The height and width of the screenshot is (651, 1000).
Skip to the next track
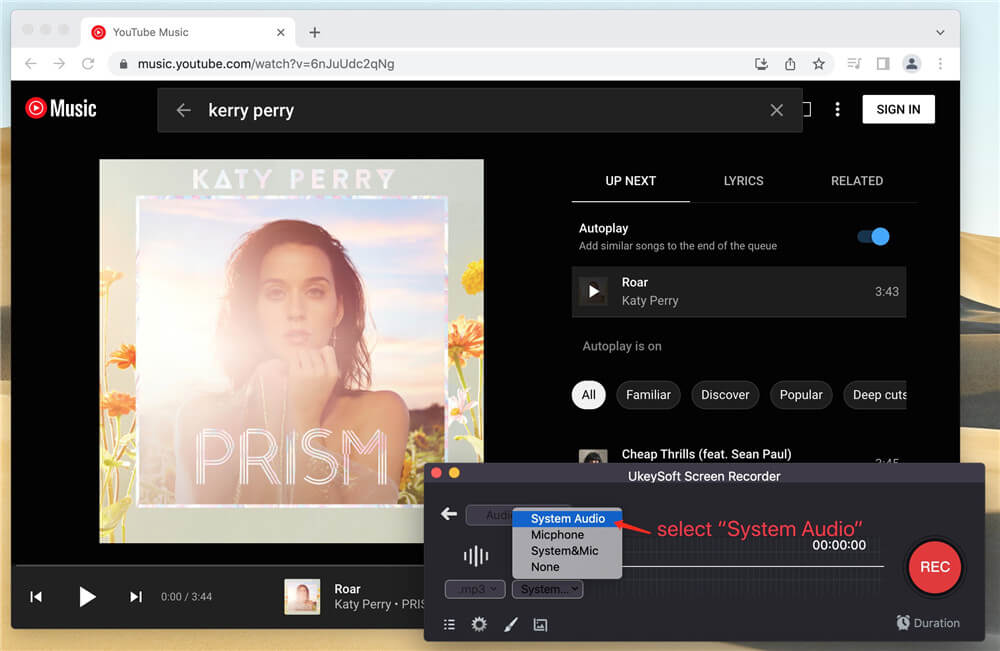136,597
